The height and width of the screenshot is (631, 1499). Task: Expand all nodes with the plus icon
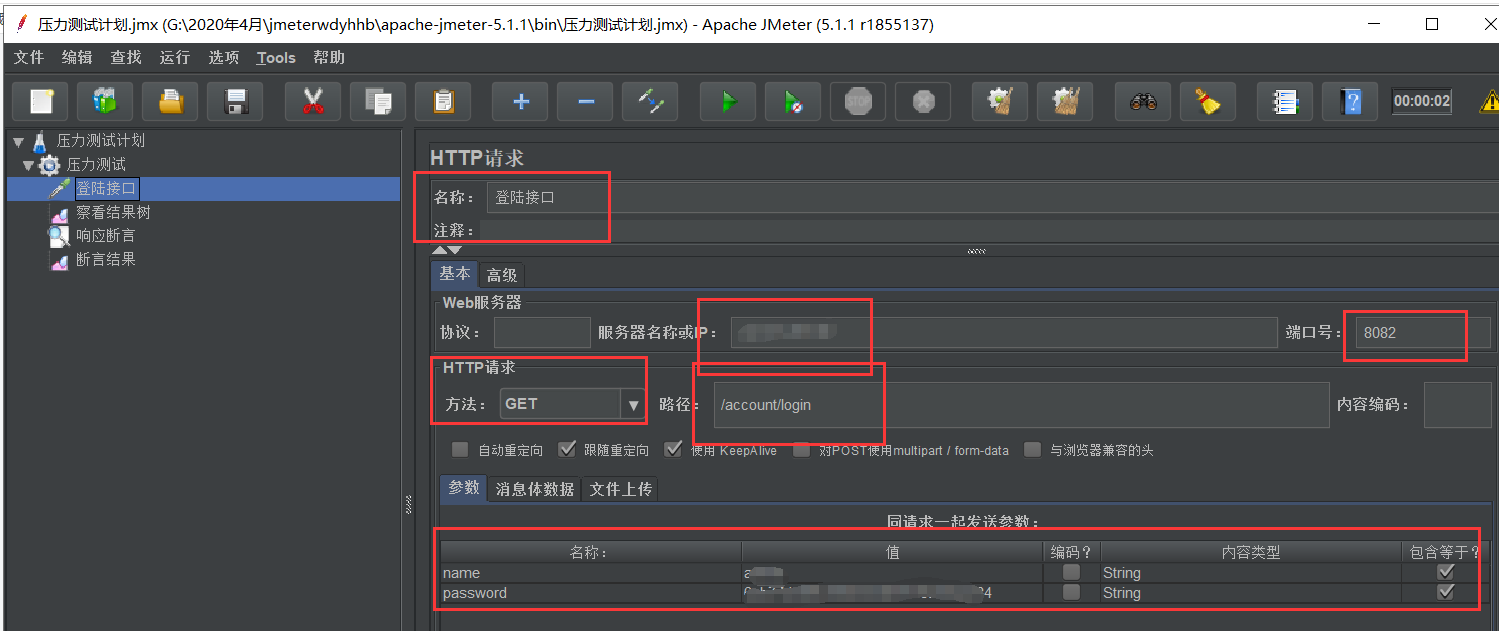[520, 101]
